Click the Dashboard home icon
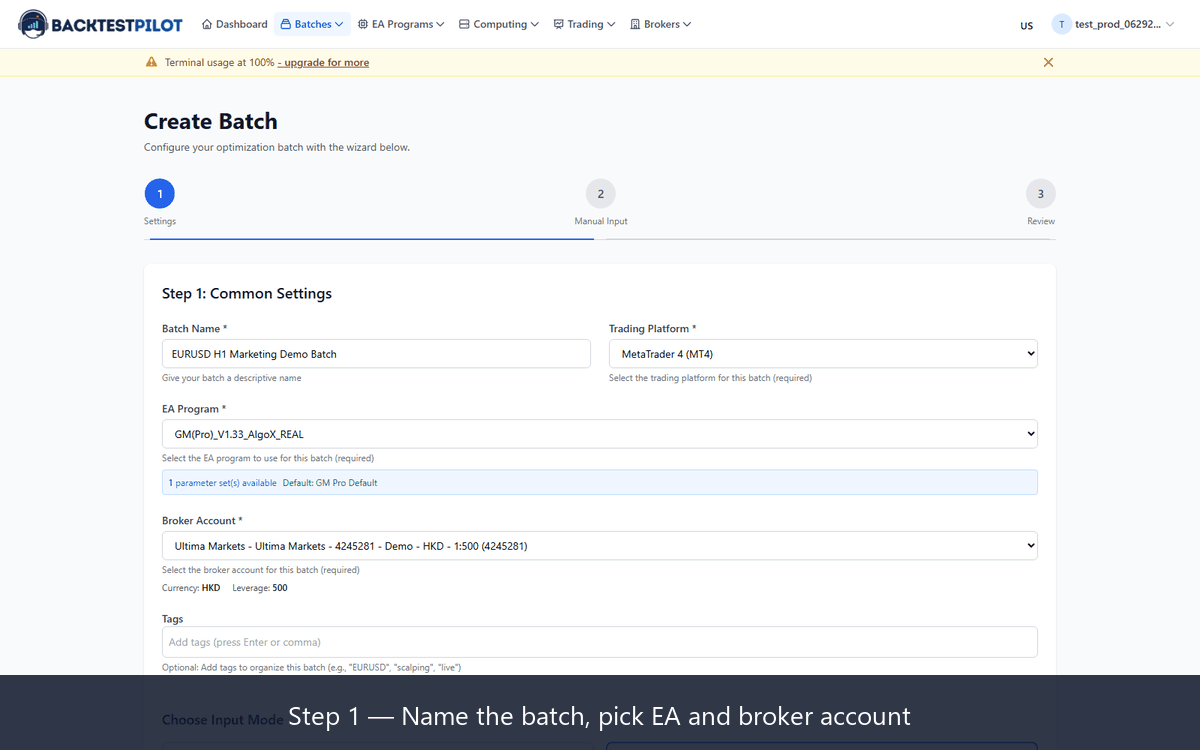The width and height of the screenshot is (1200, 750). (x=207, y=24)
